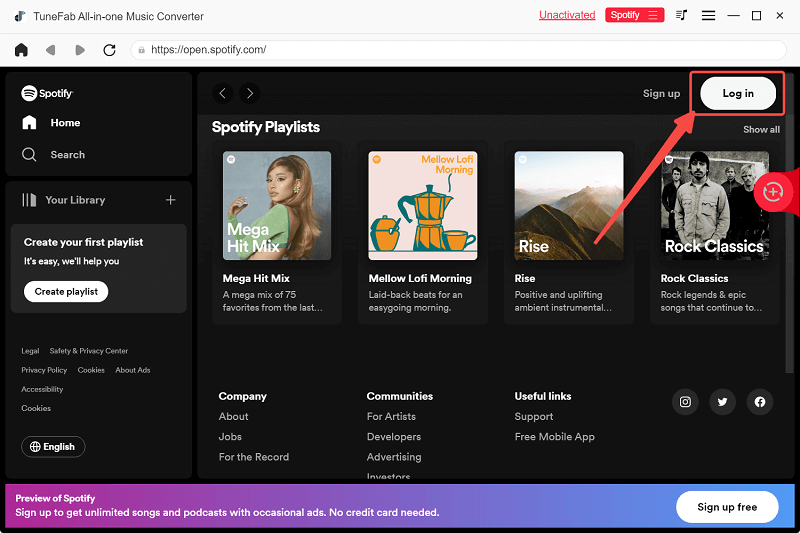This screenshot has height=533, width=800.
Task: Open the hamburger menu in title bar
Action: click(x=708, y=16)
